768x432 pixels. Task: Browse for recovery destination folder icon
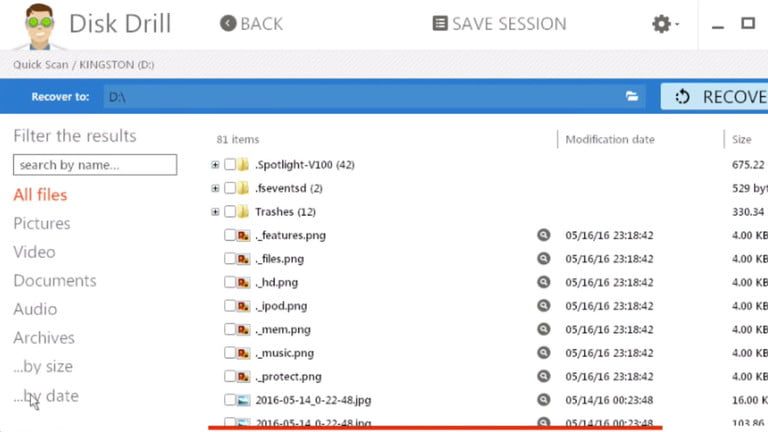pos(632,96)
